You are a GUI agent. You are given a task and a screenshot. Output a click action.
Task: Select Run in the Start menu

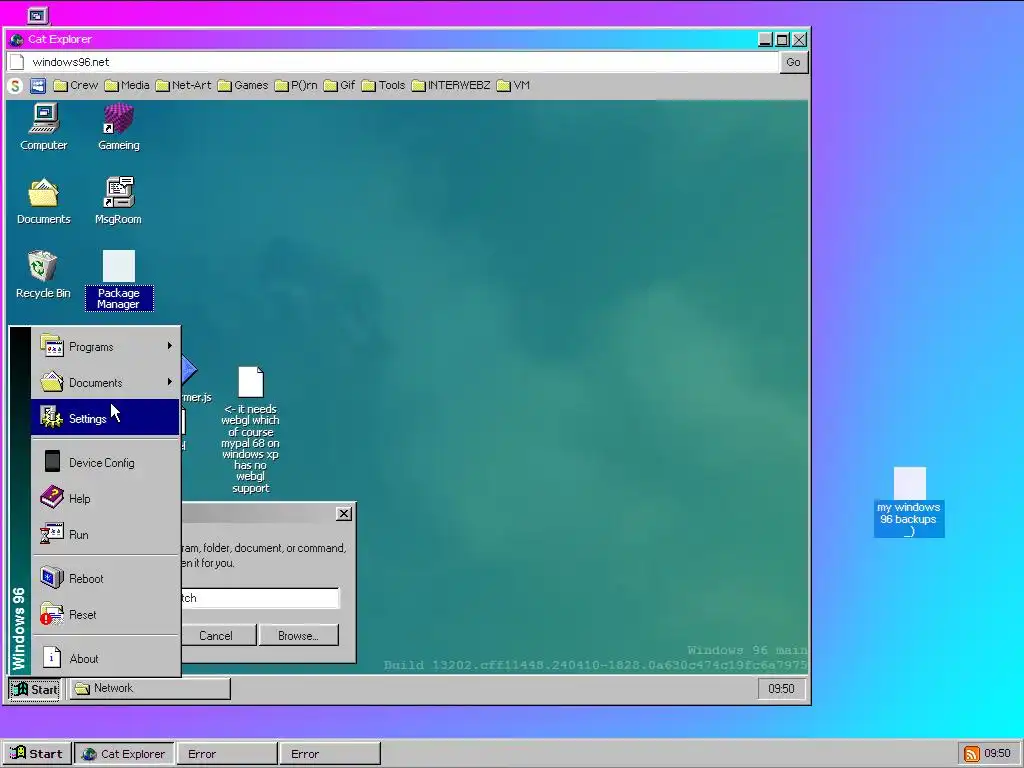105,534
